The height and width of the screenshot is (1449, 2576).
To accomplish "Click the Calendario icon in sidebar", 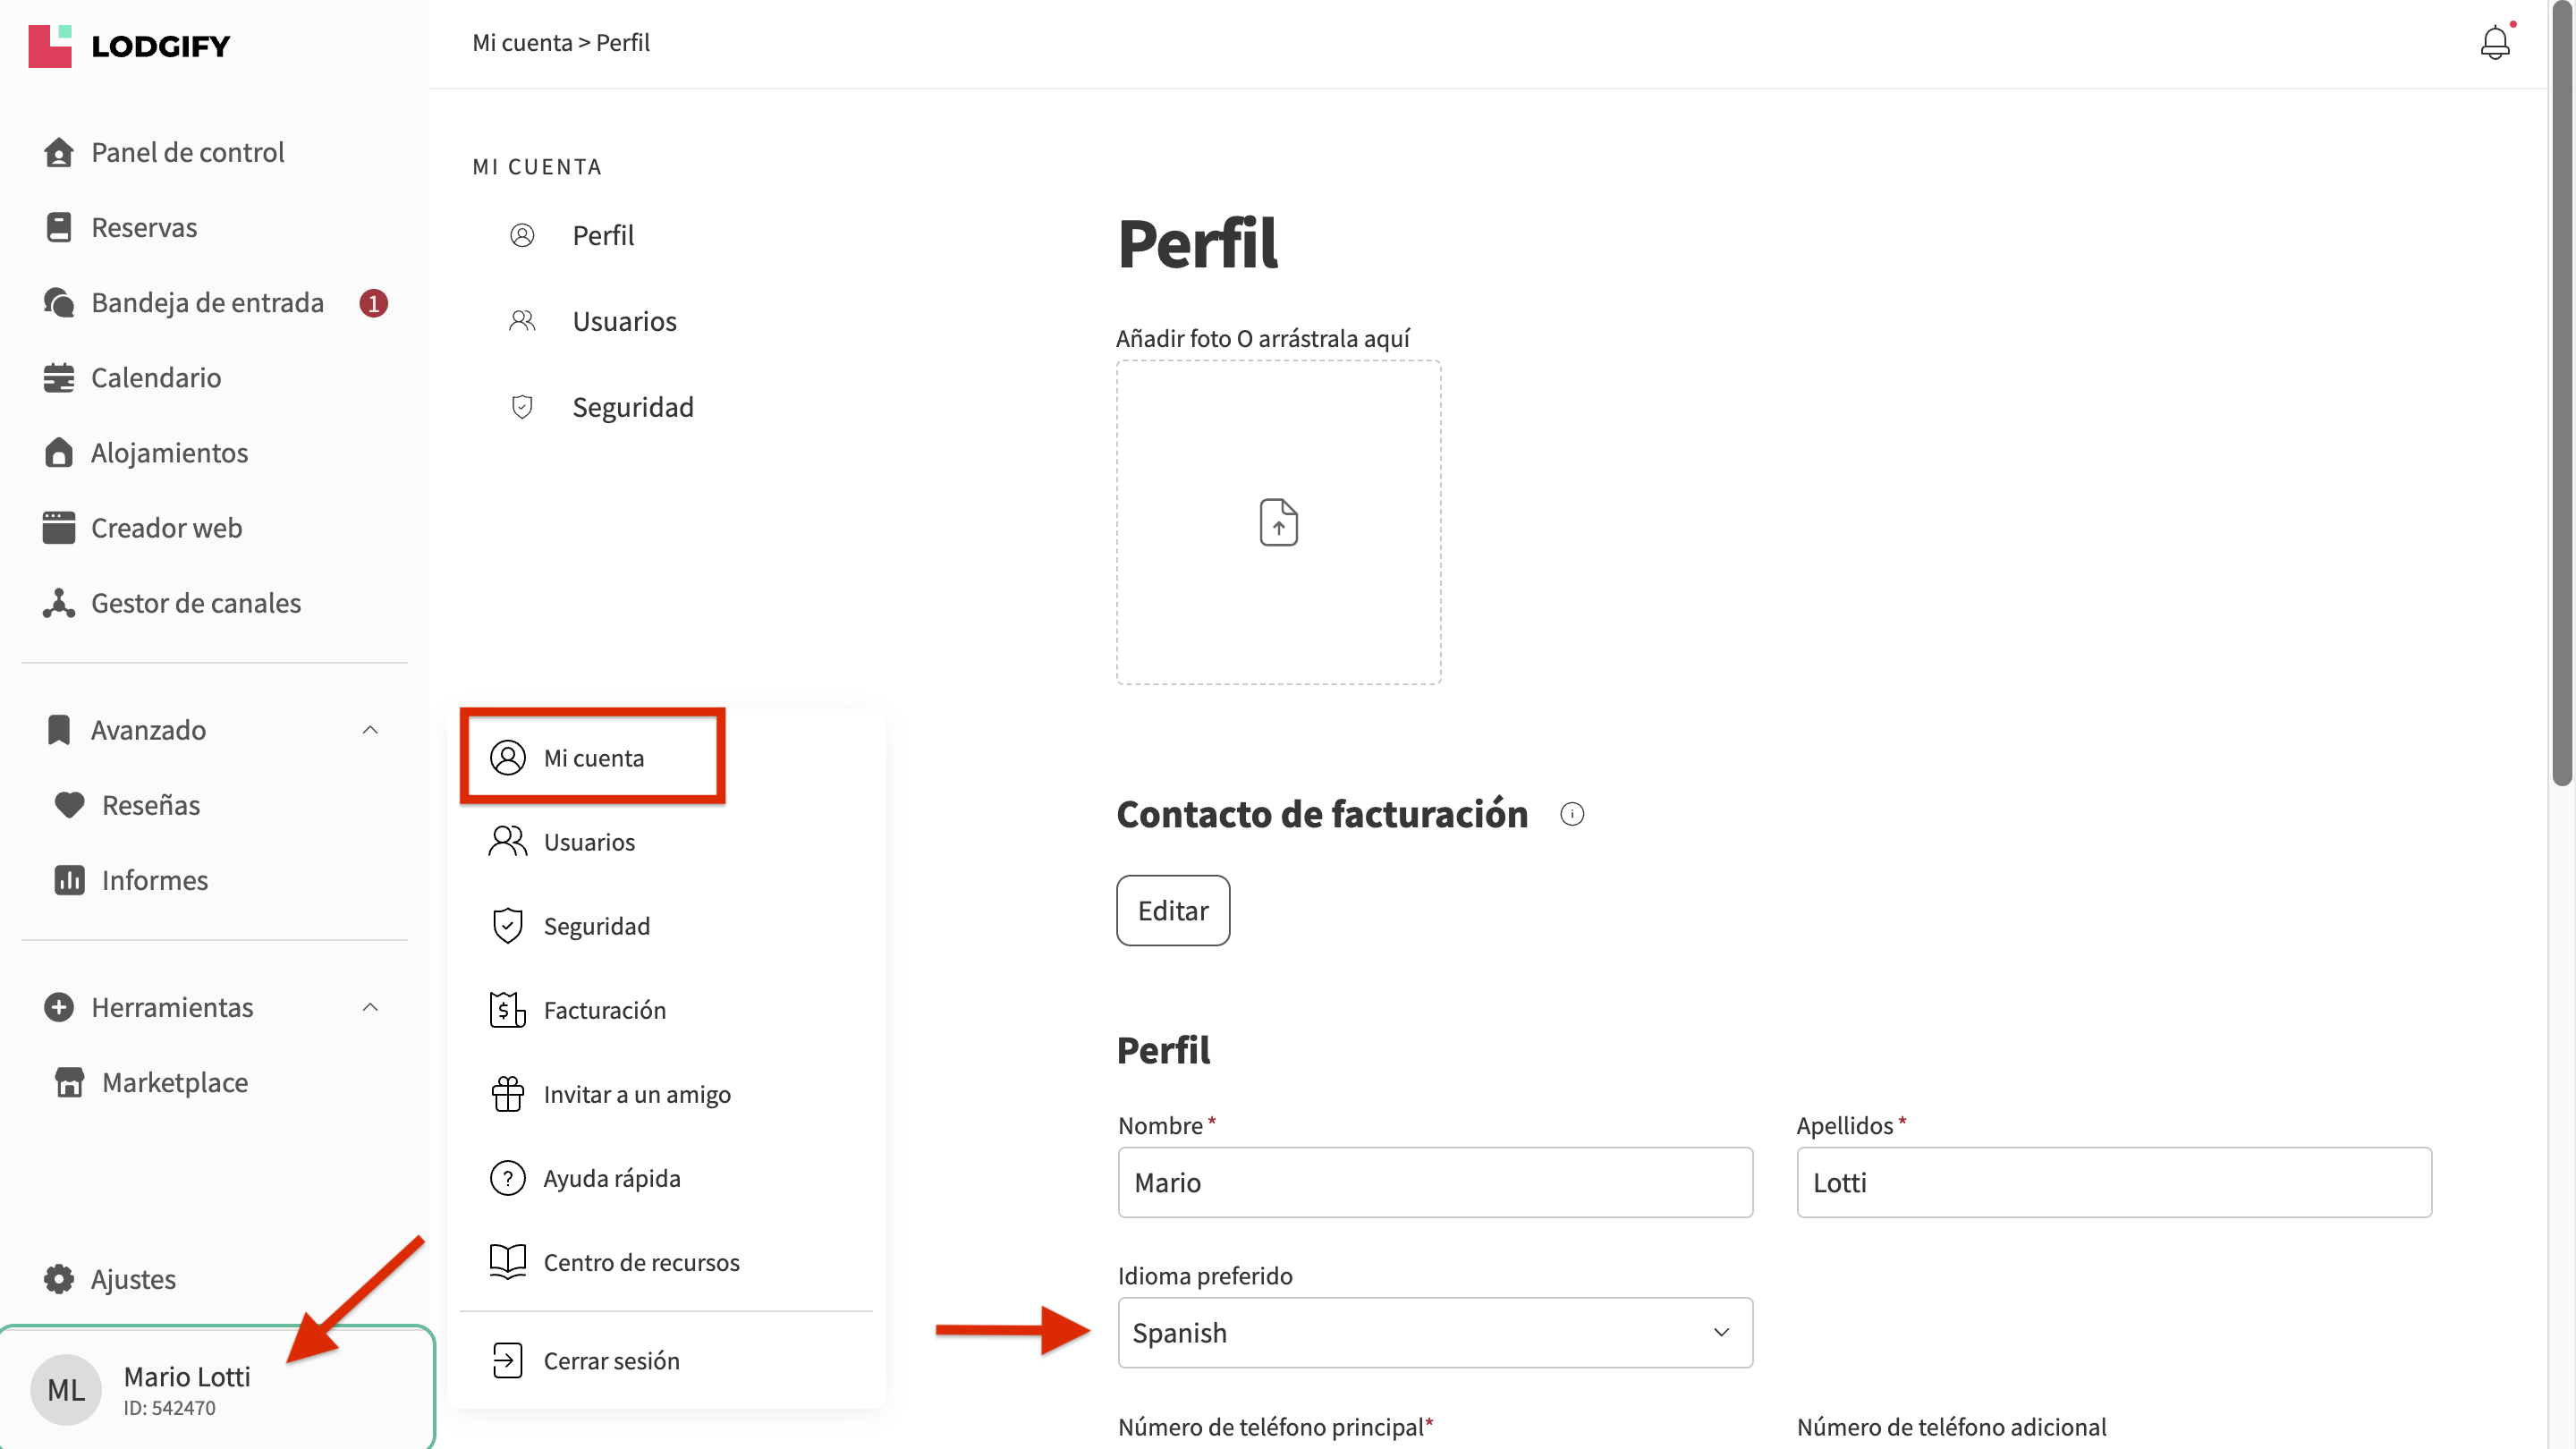I will pyautogui.click(x=59, y=378).
